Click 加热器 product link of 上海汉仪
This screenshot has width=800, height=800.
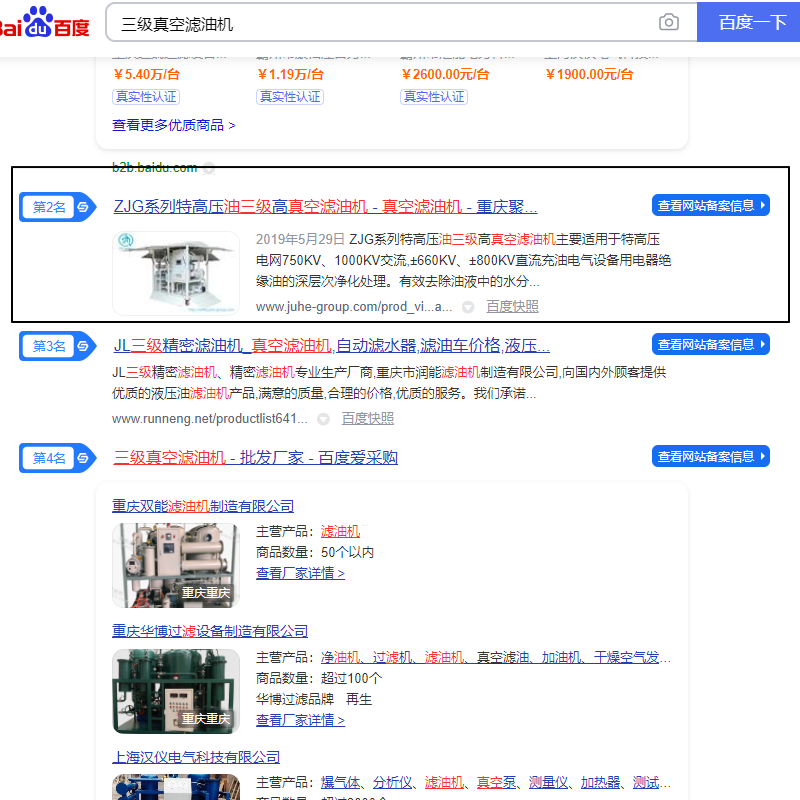600,783
